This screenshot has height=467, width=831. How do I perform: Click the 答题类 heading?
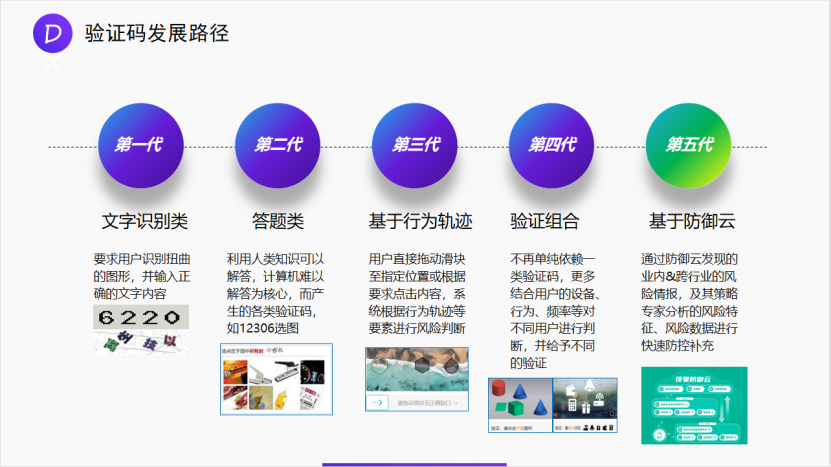coord(278,221)
